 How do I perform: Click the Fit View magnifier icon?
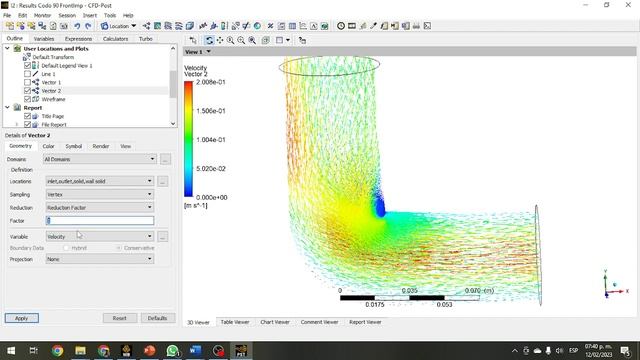[x=252, y=40]
